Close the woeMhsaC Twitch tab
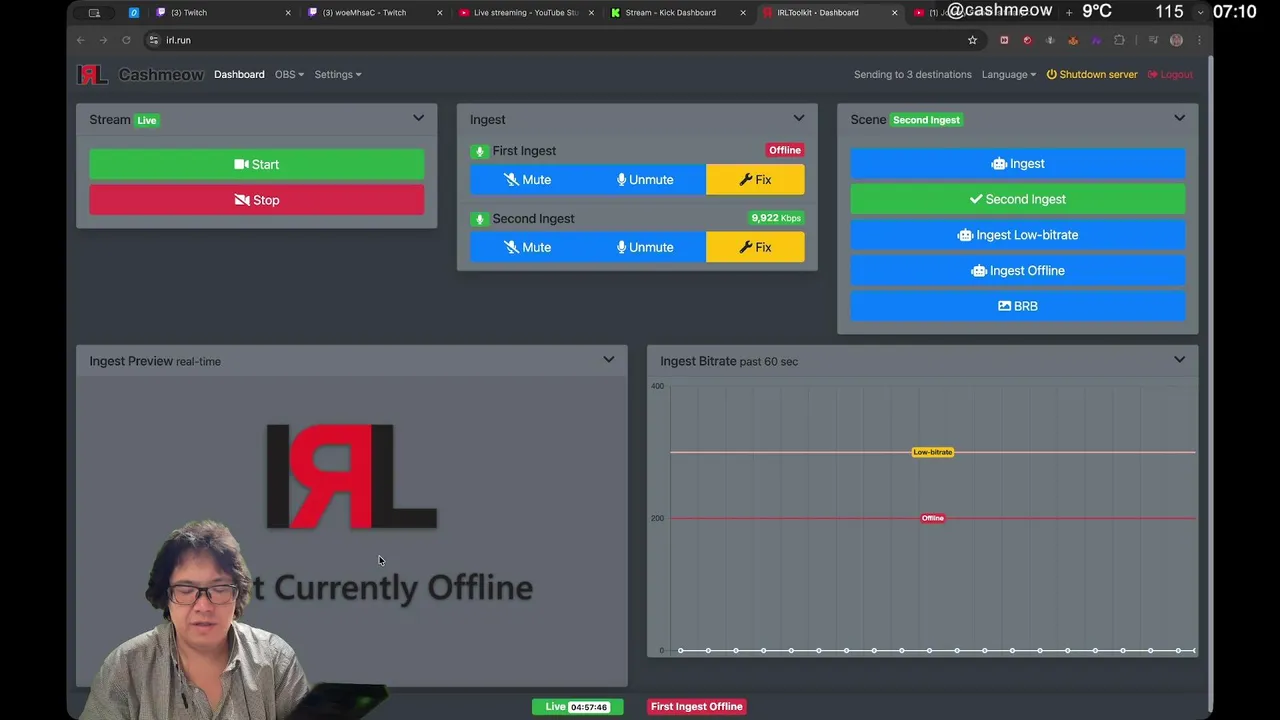 440,13
